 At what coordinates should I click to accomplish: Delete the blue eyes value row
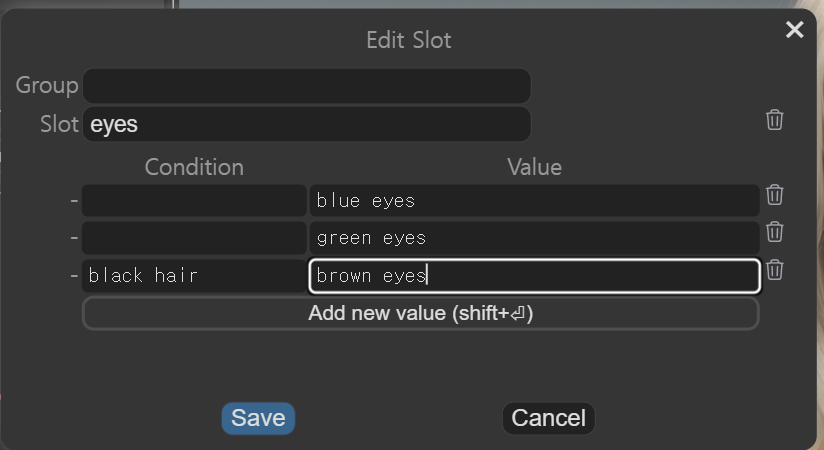(x=774, y=195)
